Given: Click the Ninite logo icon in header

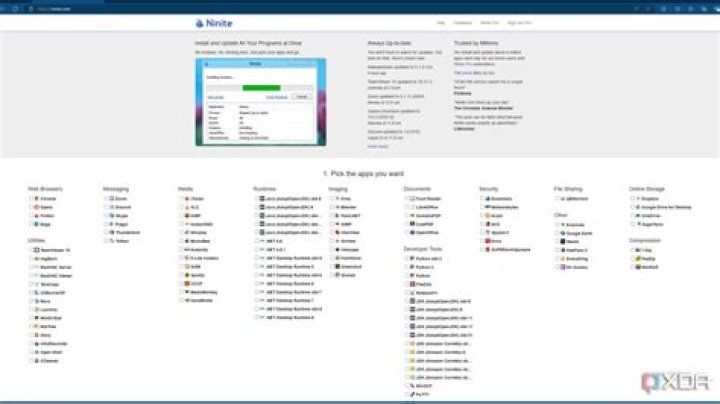Looking at the screenshot, I should coord(199,23).
